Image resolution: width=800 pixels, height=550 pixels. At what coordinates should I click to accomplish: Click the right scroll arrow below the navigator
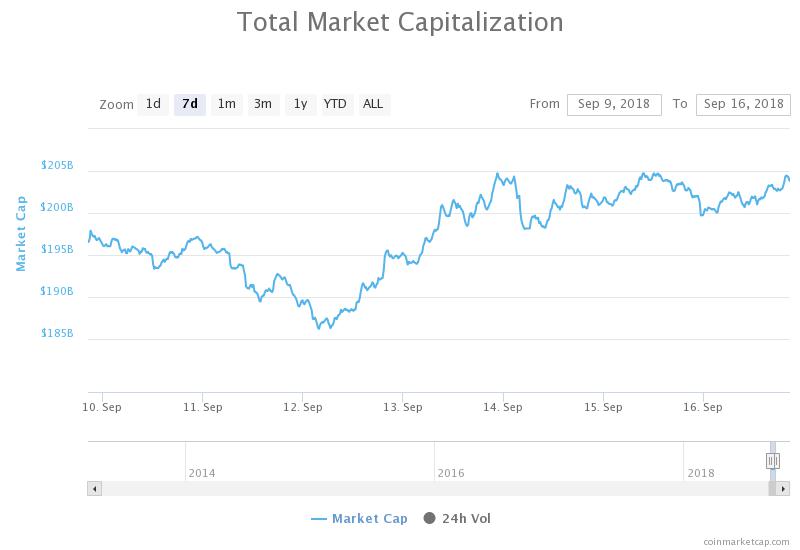click(784, 489)
